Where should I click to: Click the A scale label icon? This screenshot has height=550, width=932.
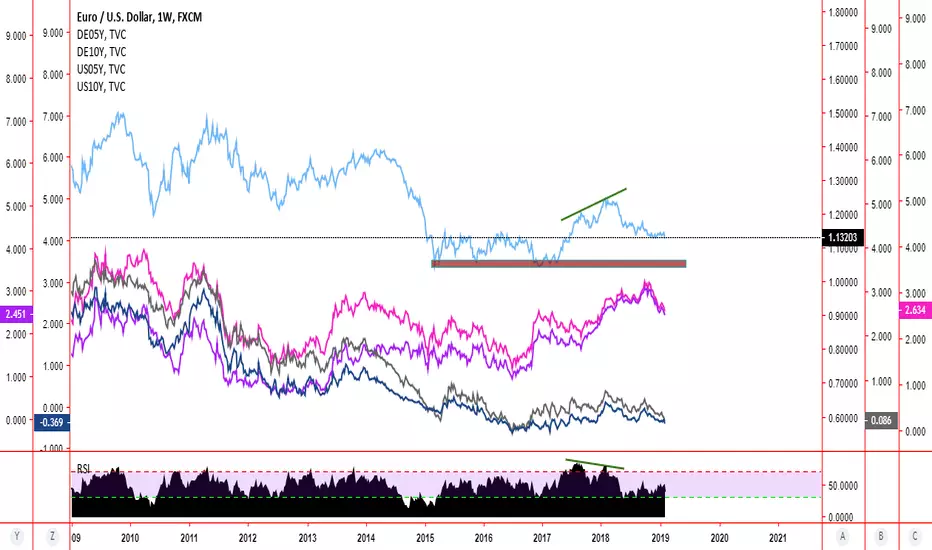(x=842, y=536)
